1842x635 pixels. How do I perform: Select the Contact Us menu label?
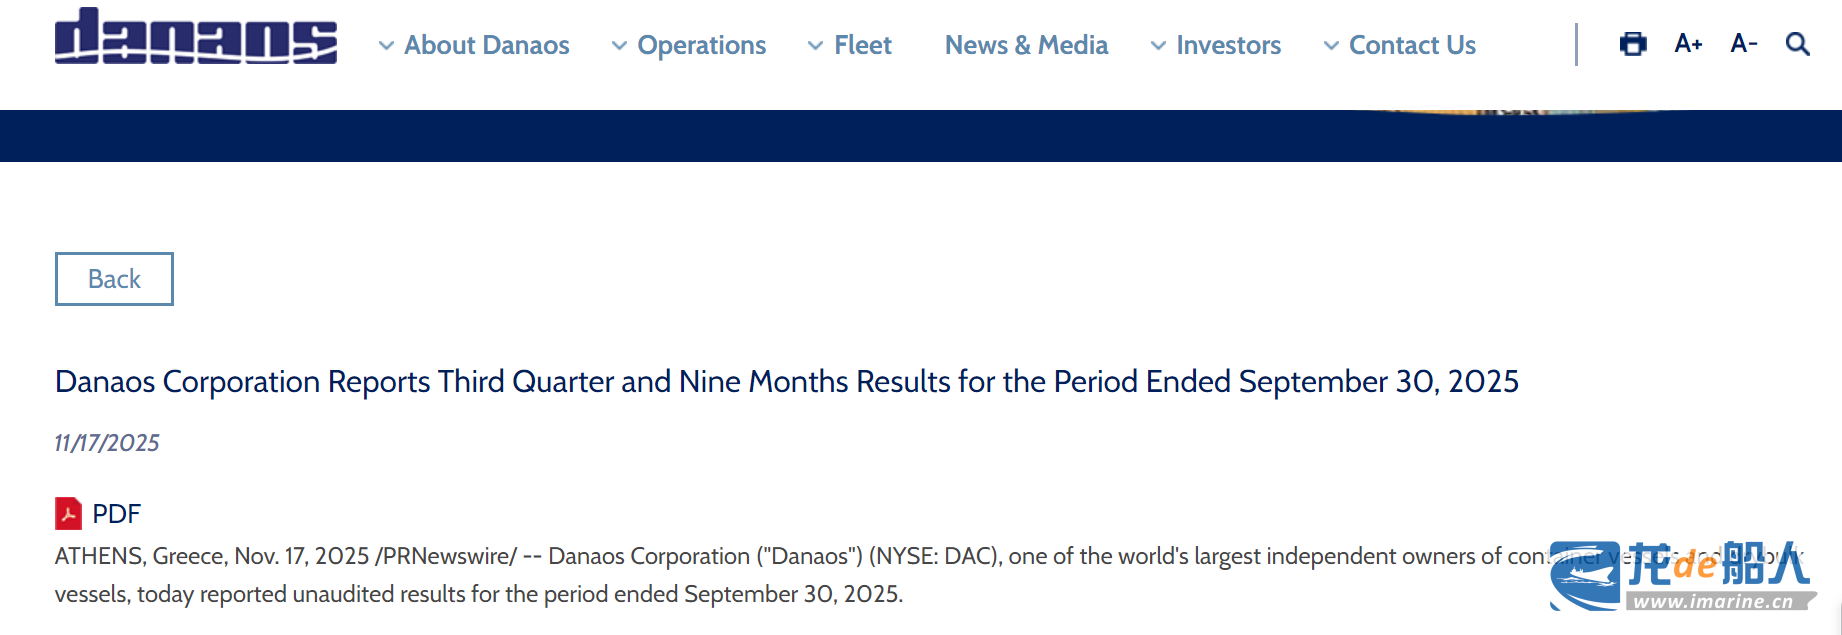click(x=1412, y=45)
